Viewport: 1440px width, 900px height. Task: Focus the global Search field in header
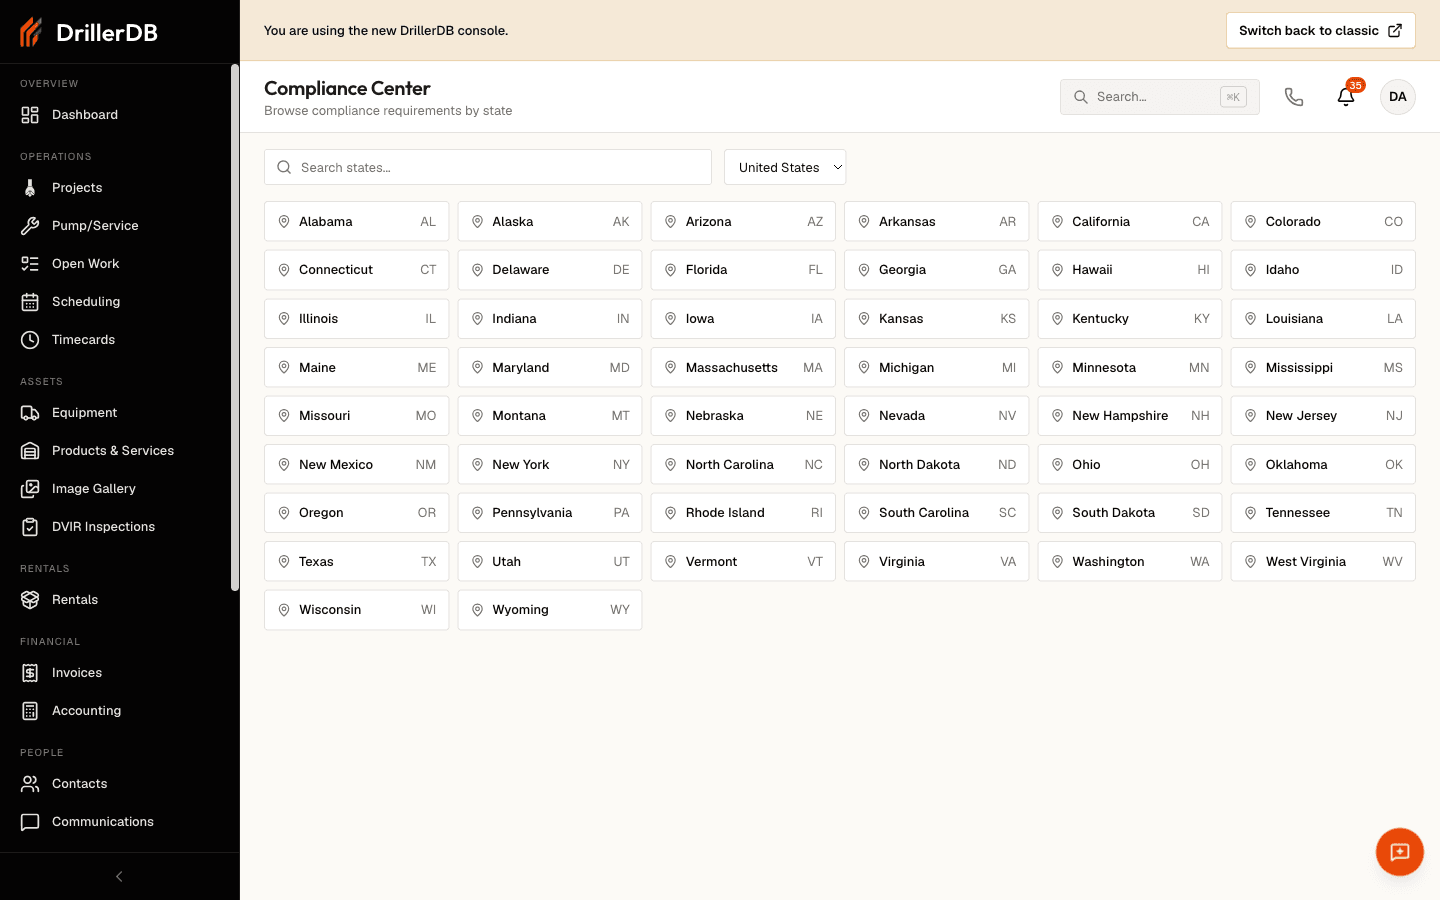1160,97
